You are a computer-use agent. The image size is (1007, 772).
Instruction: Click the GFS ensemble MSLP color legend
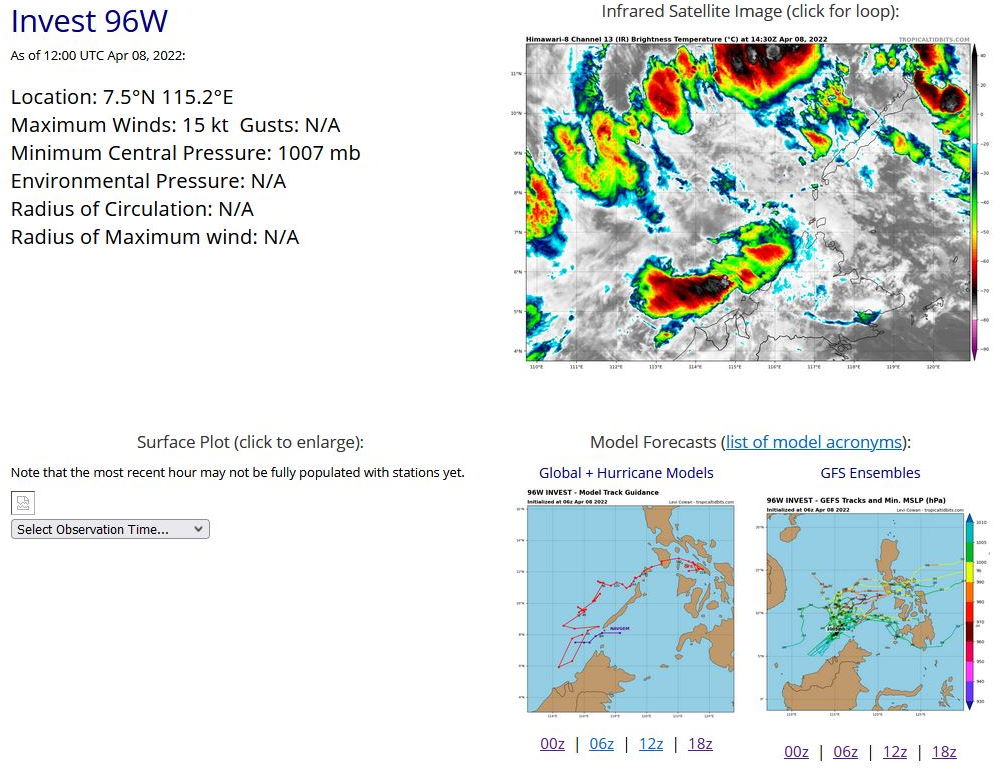(969, 610)
